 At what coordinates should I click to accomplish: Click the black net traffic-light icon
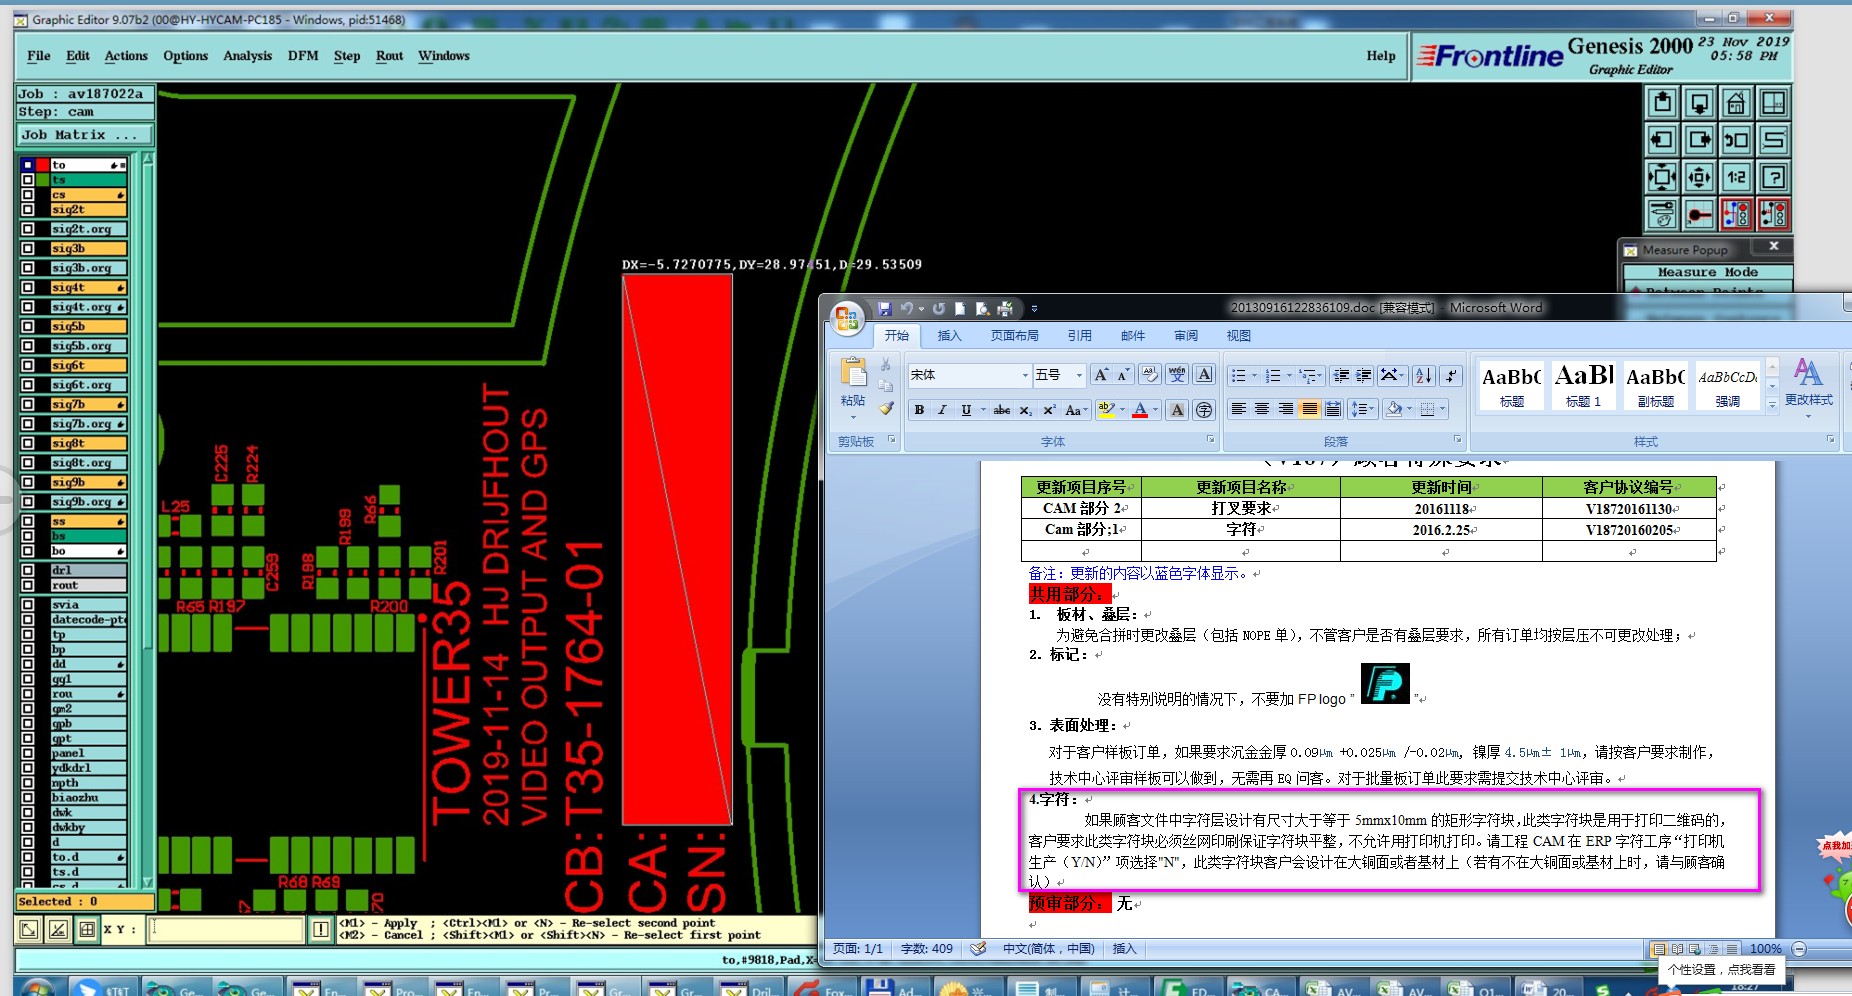[1773, 214]
